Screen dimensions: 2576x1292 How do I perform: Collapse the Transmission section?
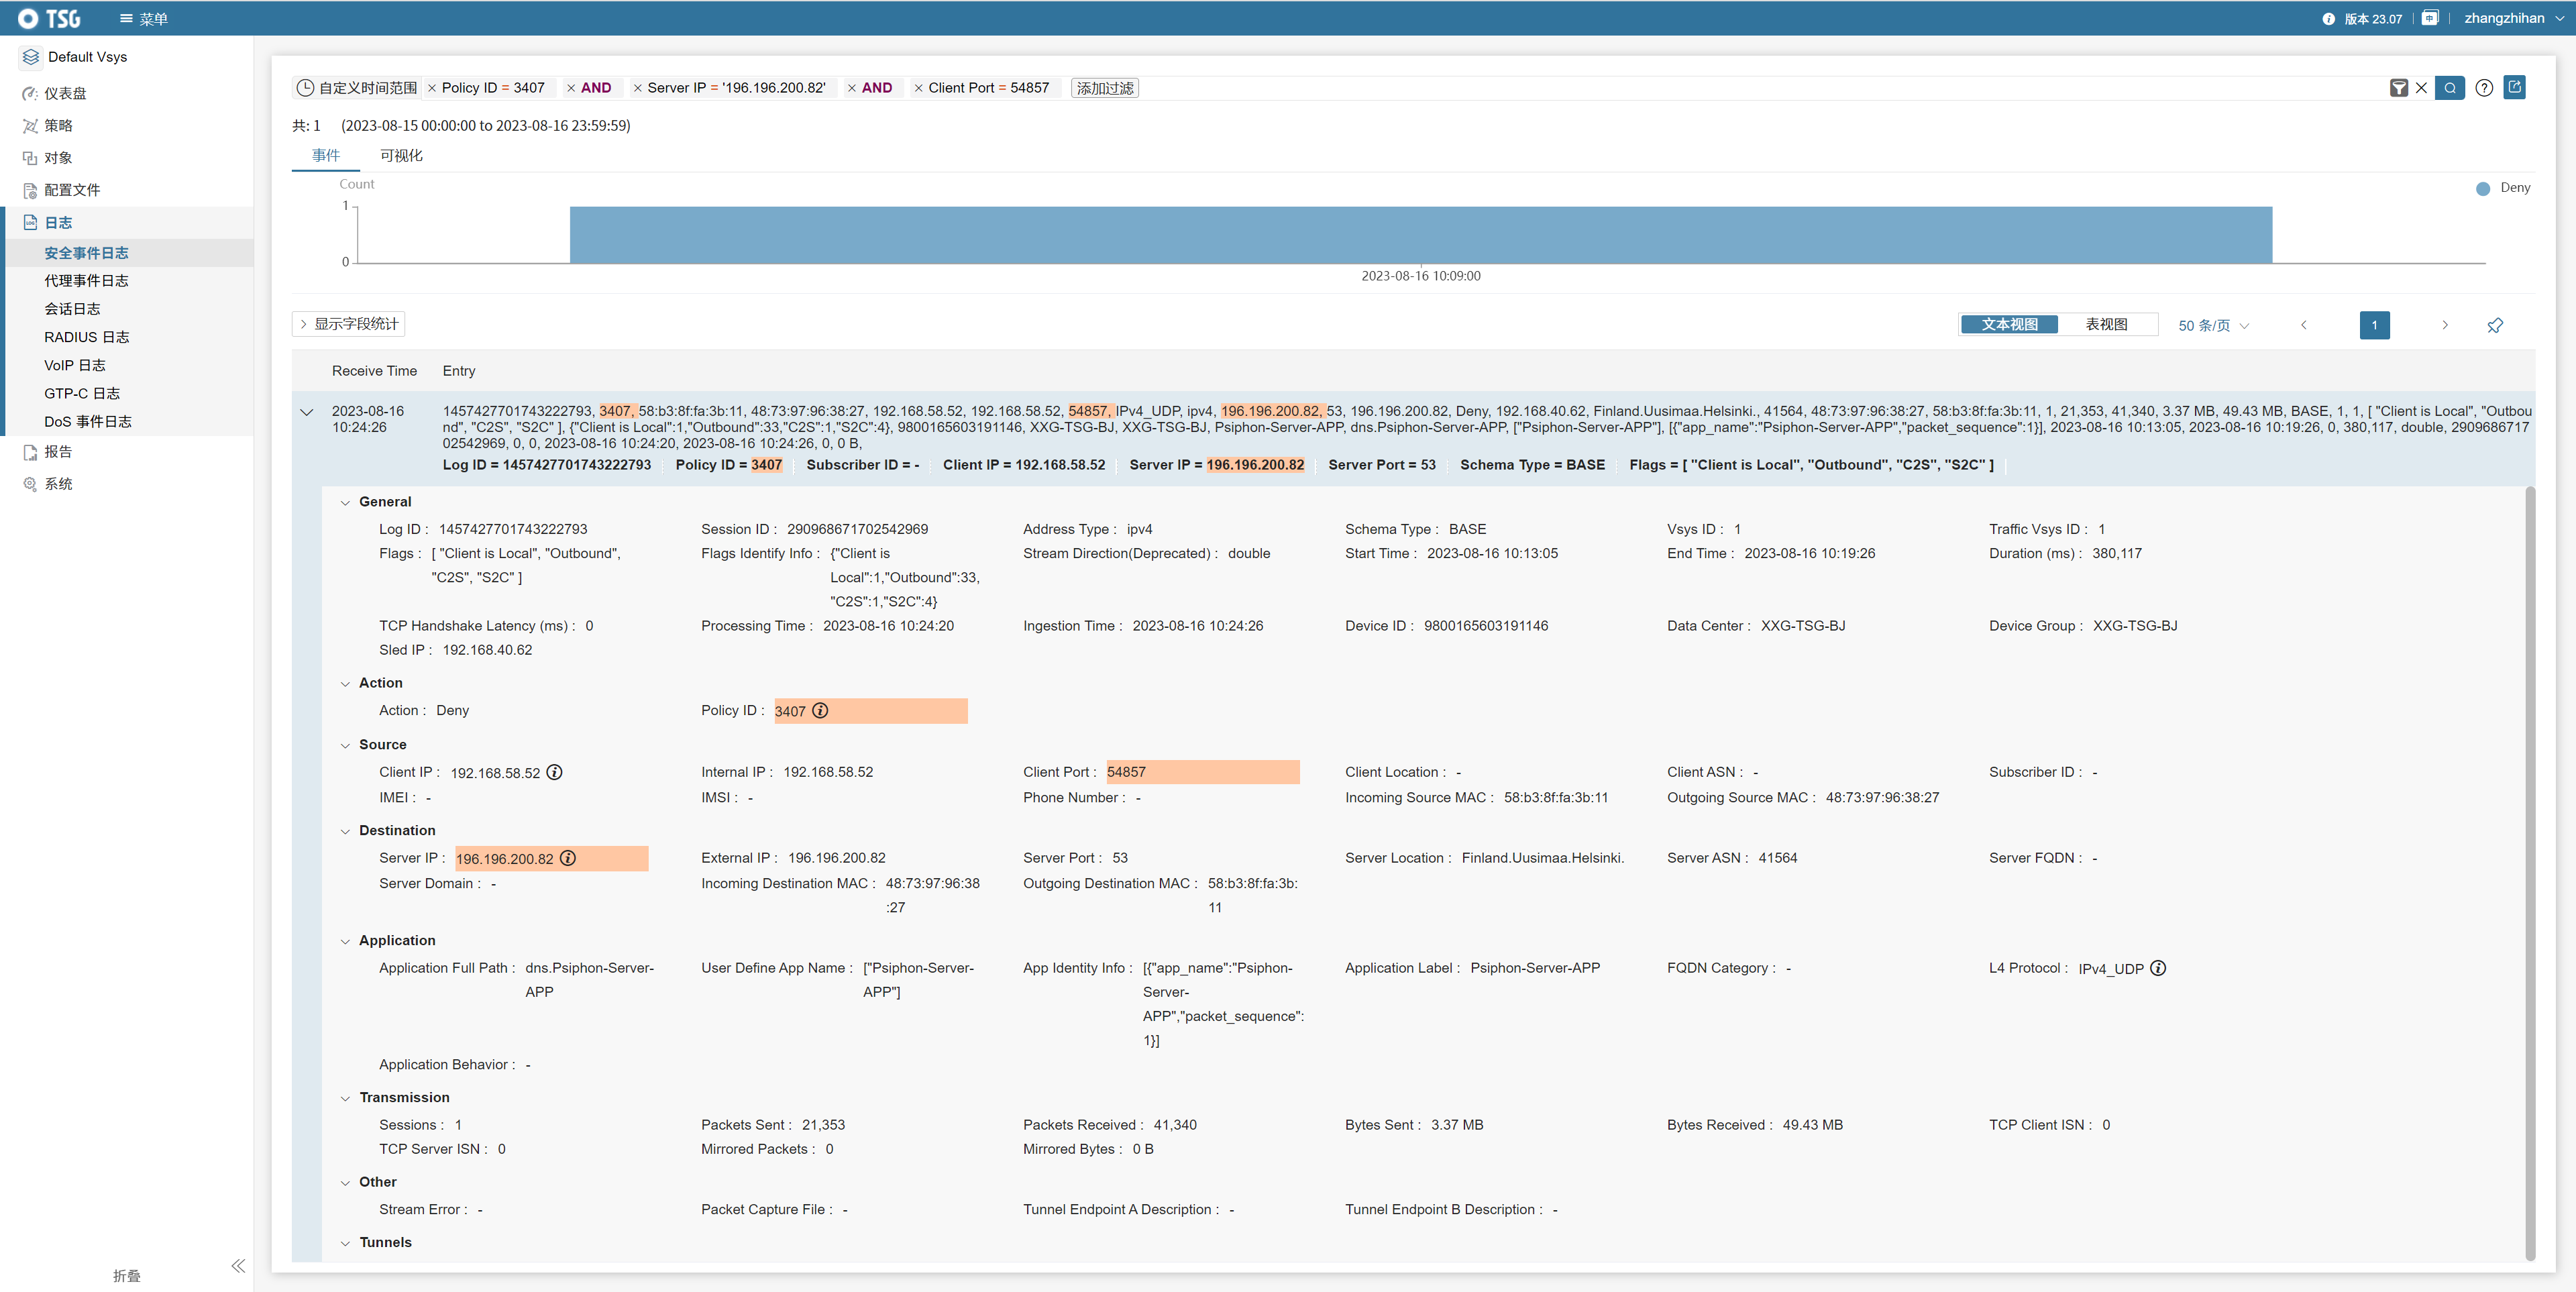tap(346, 1098)
